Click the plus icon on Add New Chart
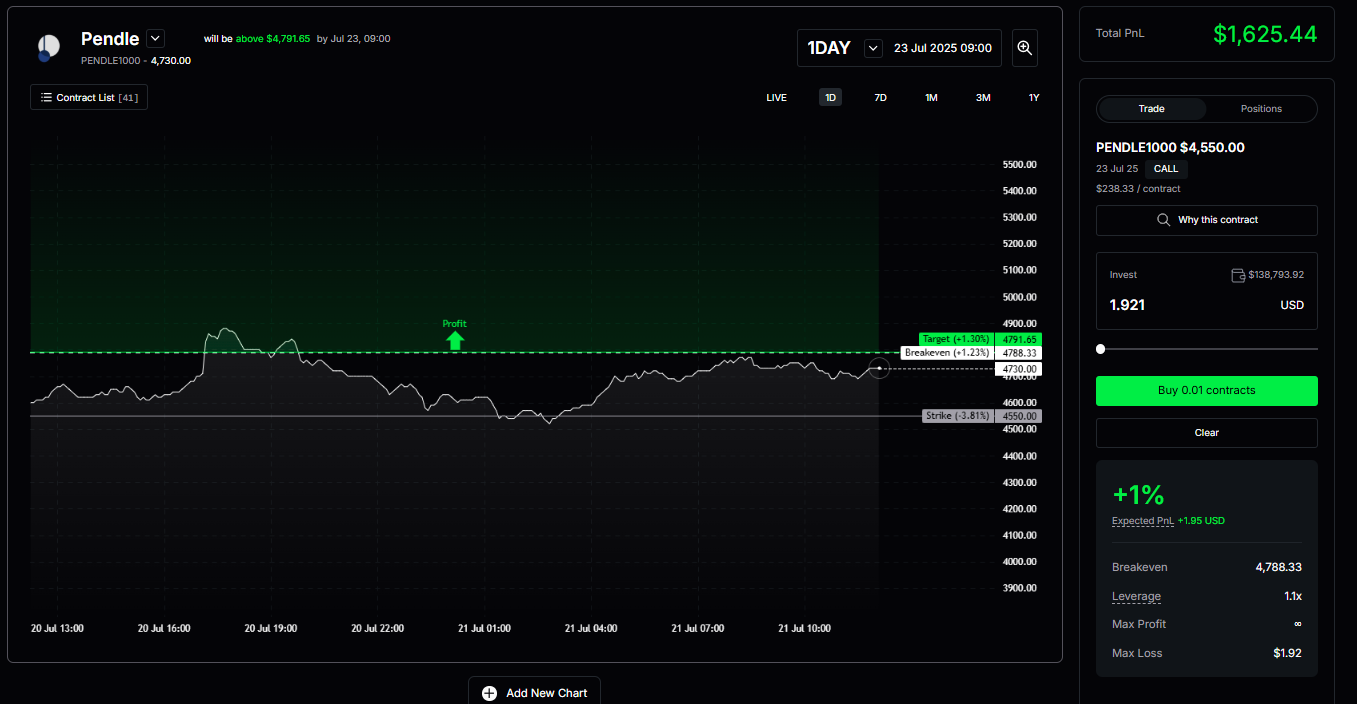 coord(488,694)
